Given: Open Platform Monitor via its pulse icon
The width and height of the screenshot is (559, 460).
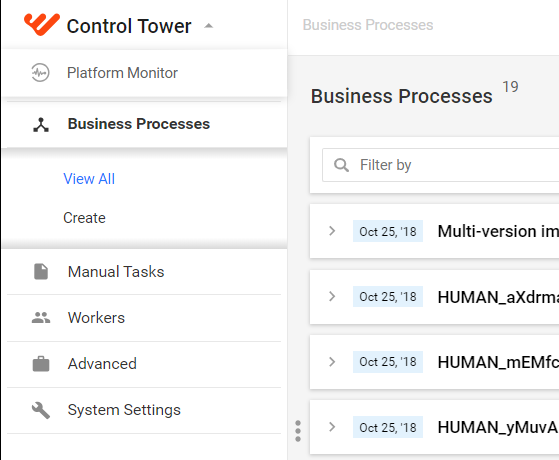Looking at the screenshot, I should coord(40,73).
